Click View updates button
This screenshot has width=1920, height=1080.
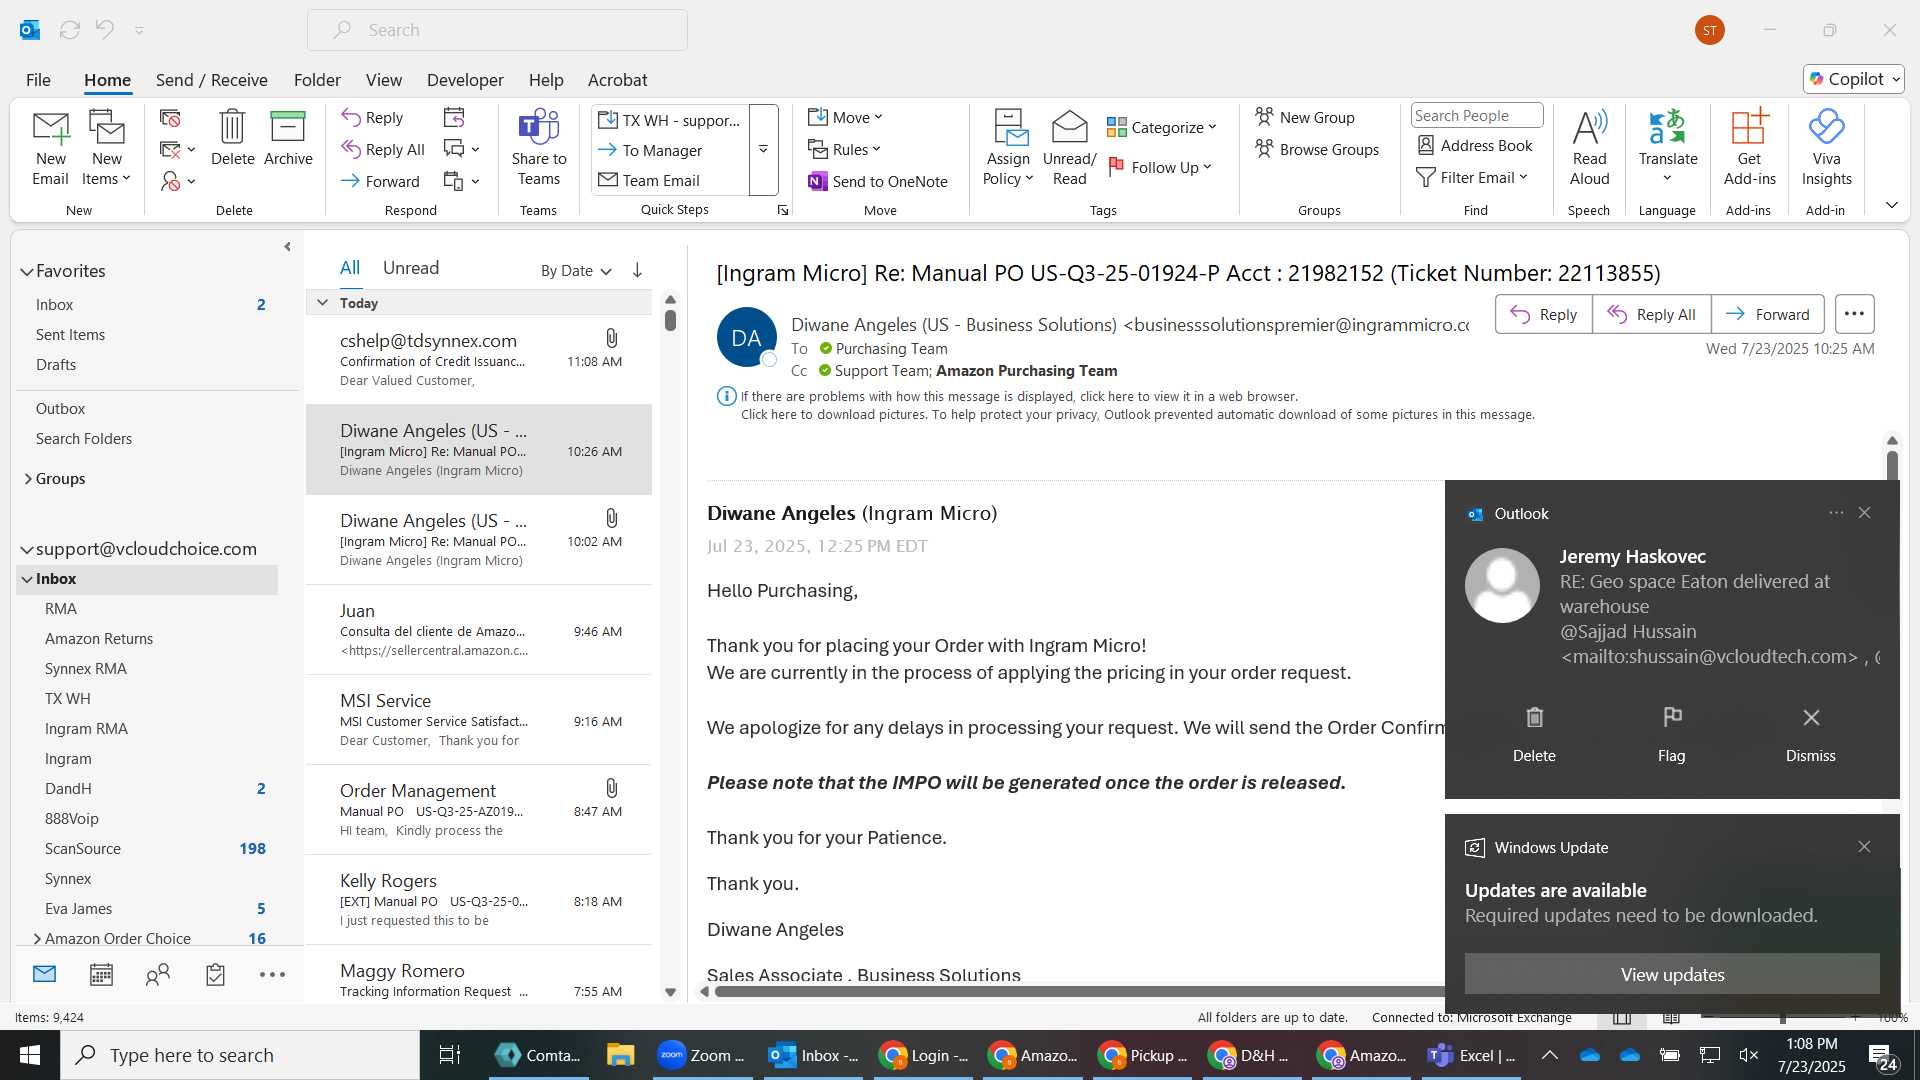click(x=1672, y=974)
